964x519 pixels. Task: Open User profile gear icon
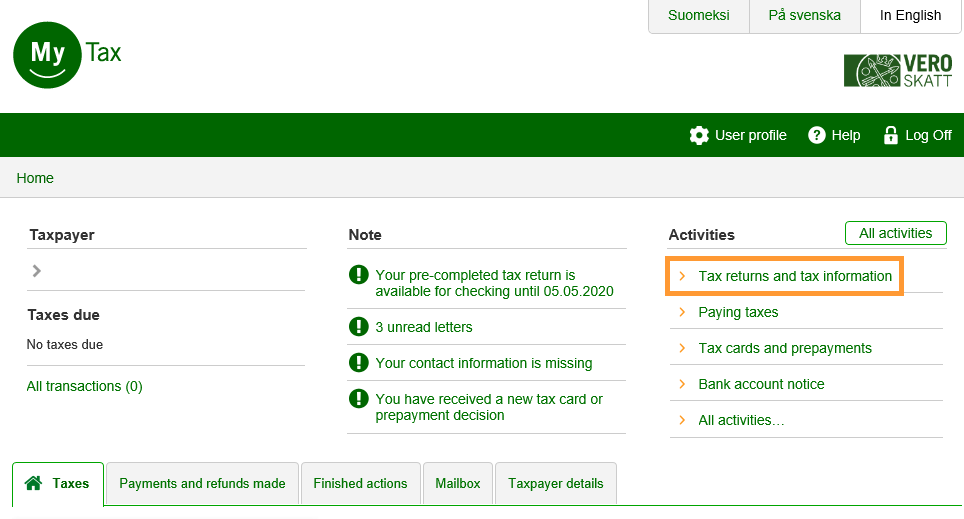coord(699,135)
